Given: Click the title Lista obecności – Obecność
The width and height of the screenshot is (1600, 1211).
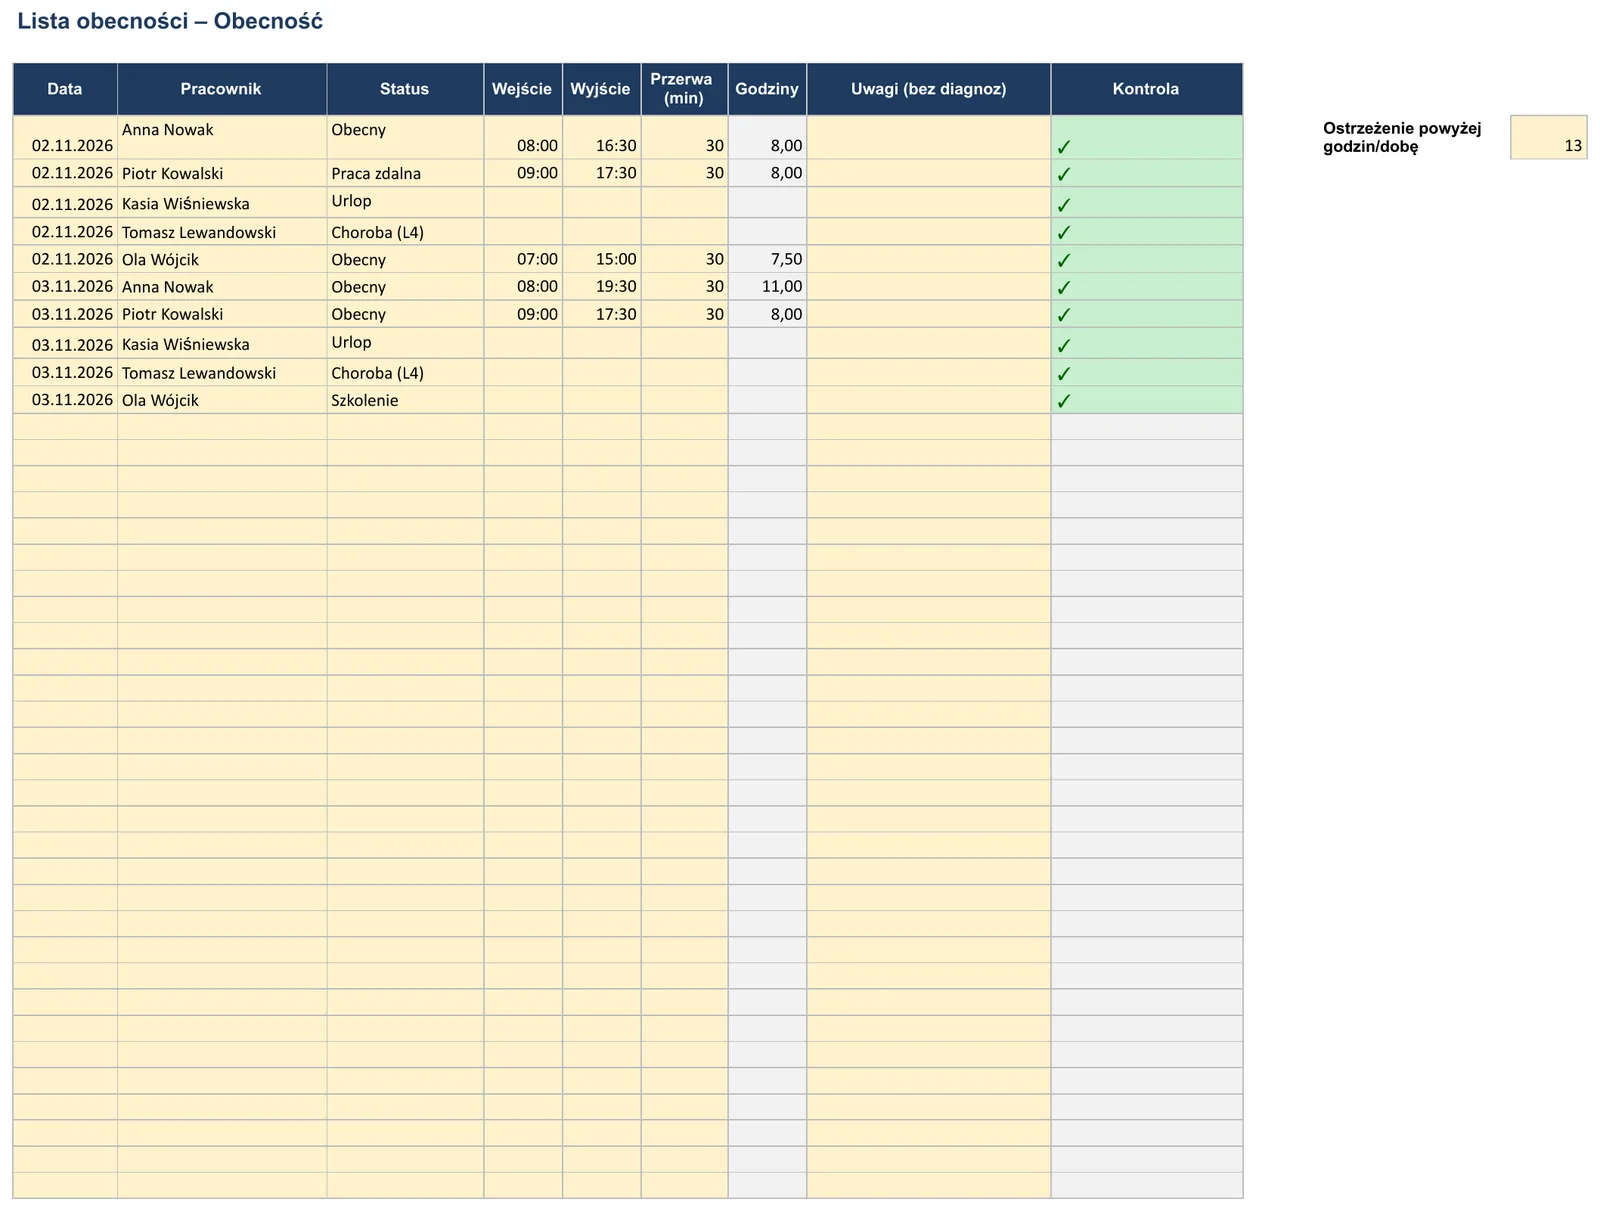Looking at the screenshot, I should pyautogui.click(x=170, y=21).
